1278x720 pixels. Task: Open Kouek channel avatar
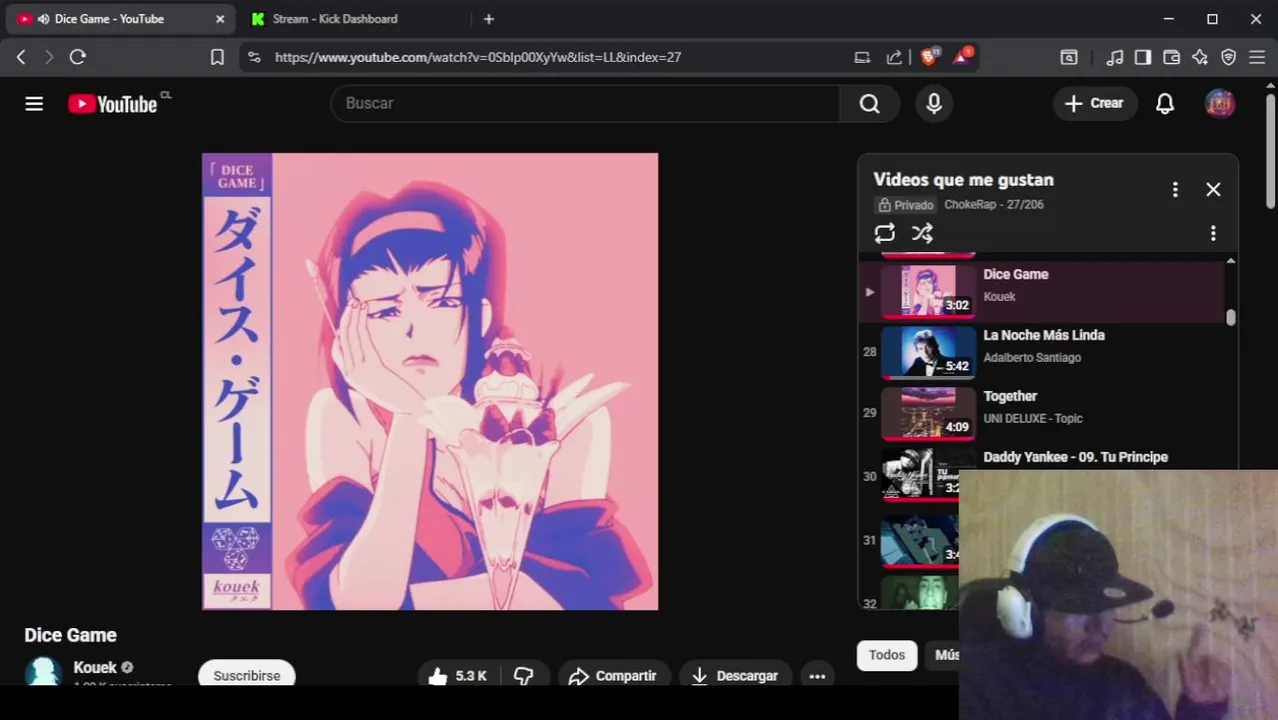pos(43,671)
